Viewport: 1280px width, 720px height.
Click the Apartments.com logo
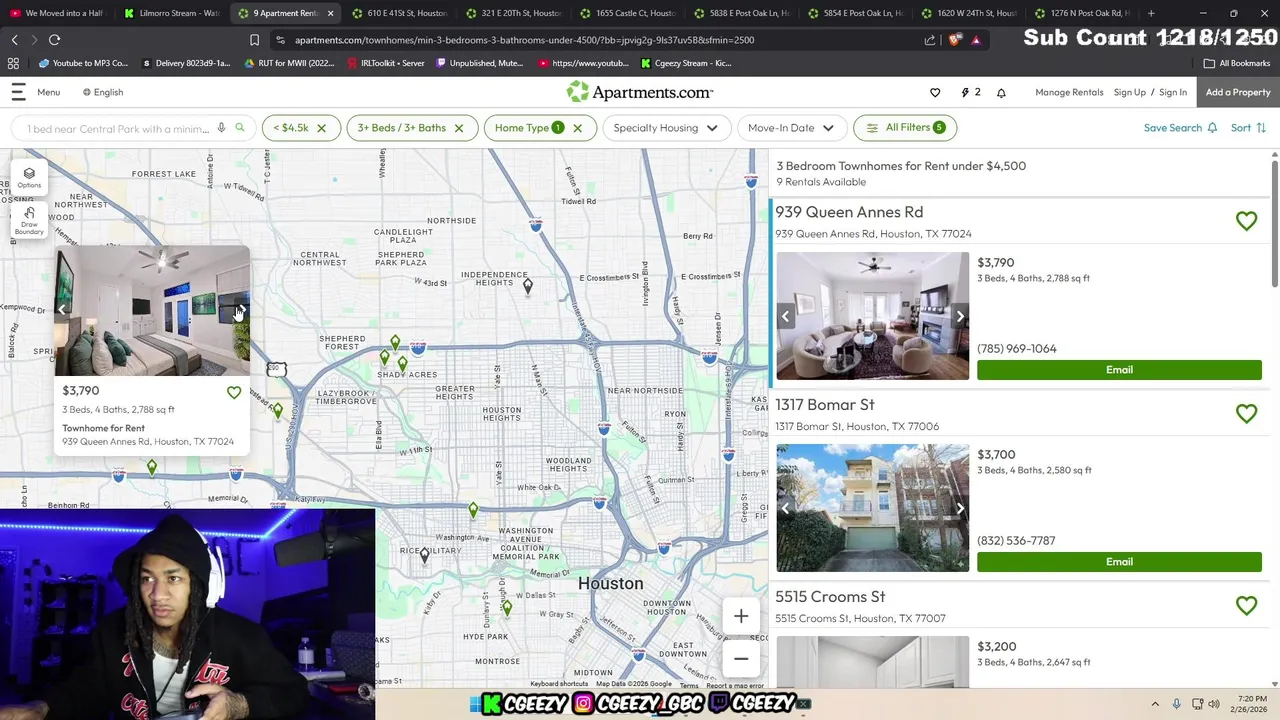640,92
